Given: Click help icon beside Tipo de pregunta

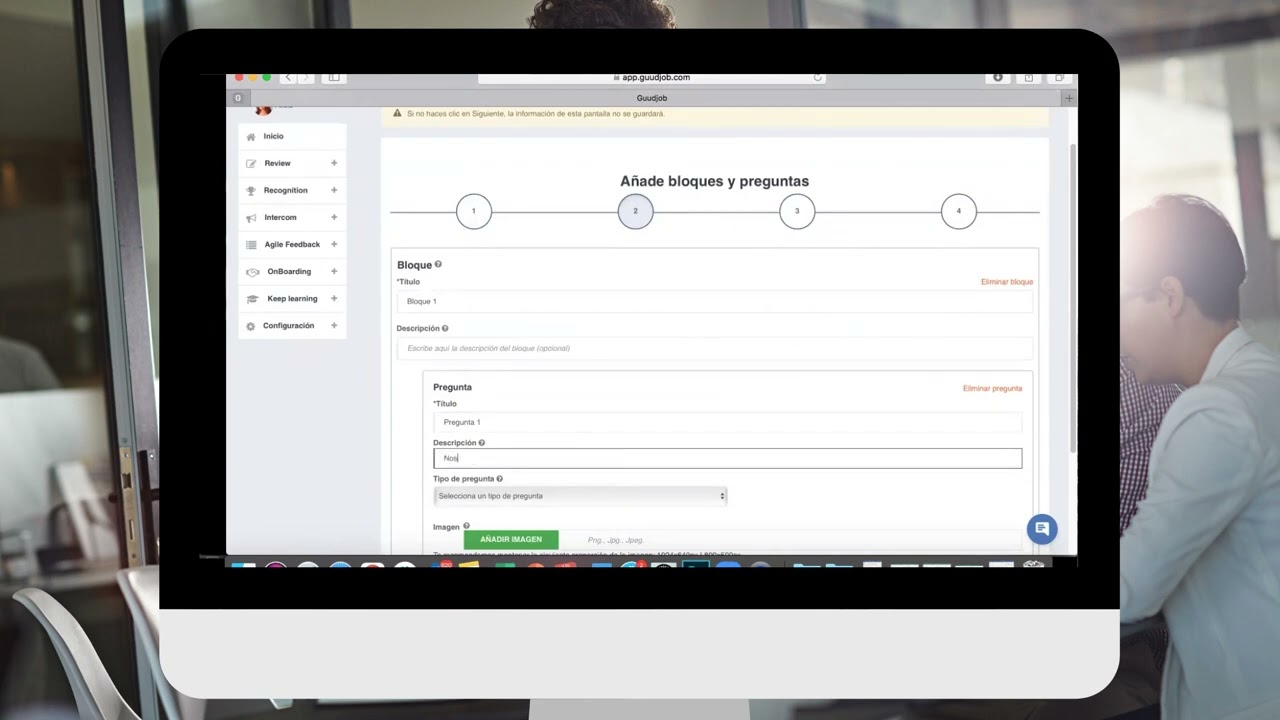Looking at the screenshot, I should [499, 478].
